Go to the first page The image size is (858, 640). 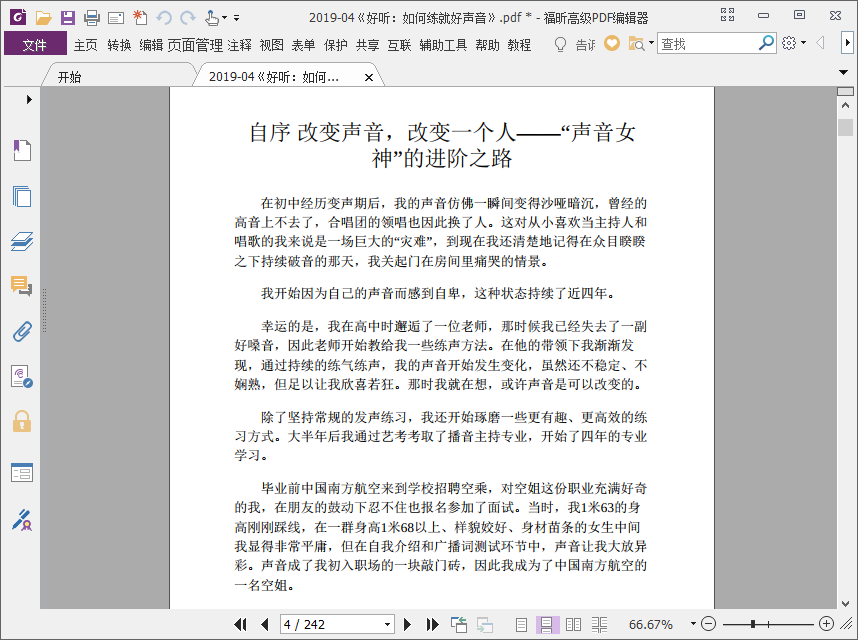pos(240,624)
